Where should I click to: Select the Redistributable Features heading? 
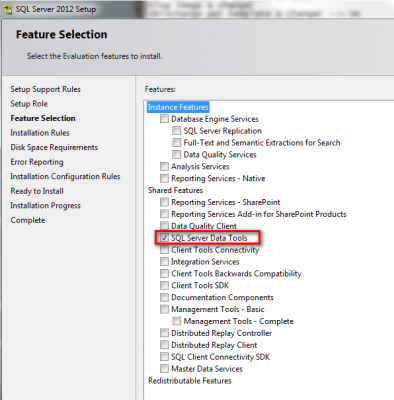click(190, 381)
